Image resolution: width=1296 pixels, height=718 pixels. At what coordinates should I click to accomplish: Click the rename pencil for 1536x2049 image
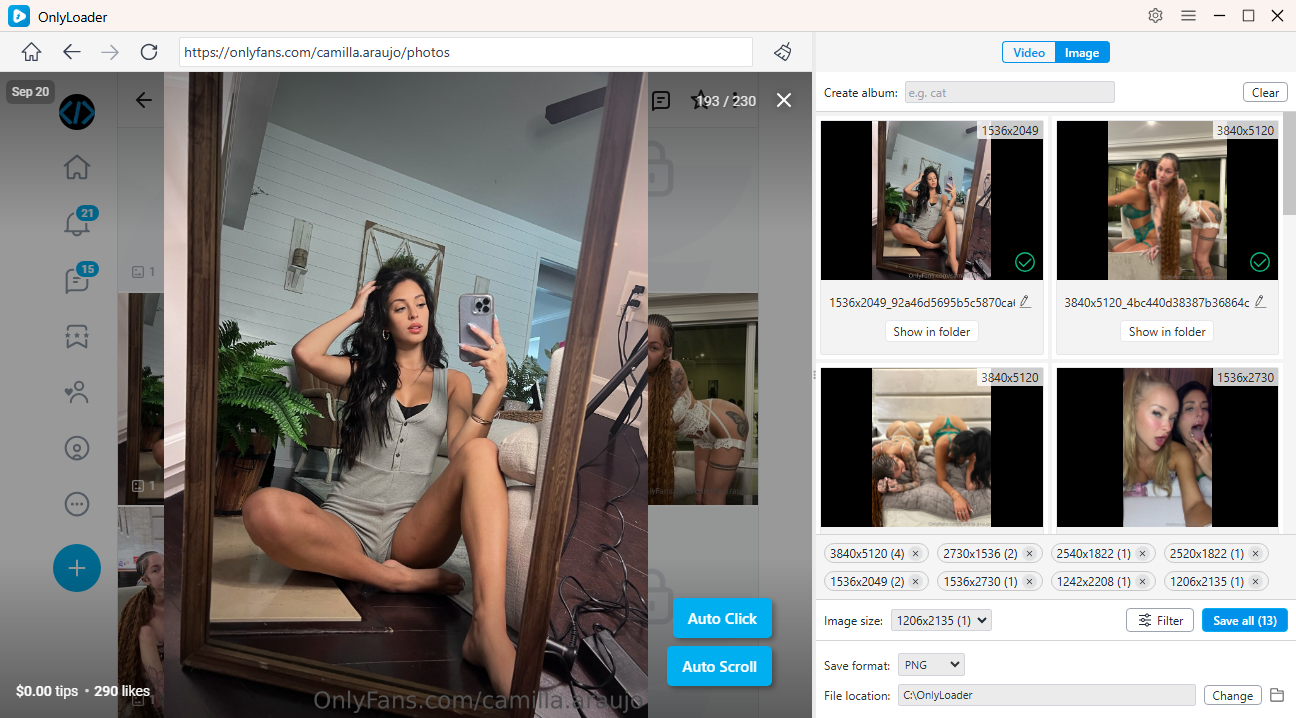click(x=1025, y=302)
